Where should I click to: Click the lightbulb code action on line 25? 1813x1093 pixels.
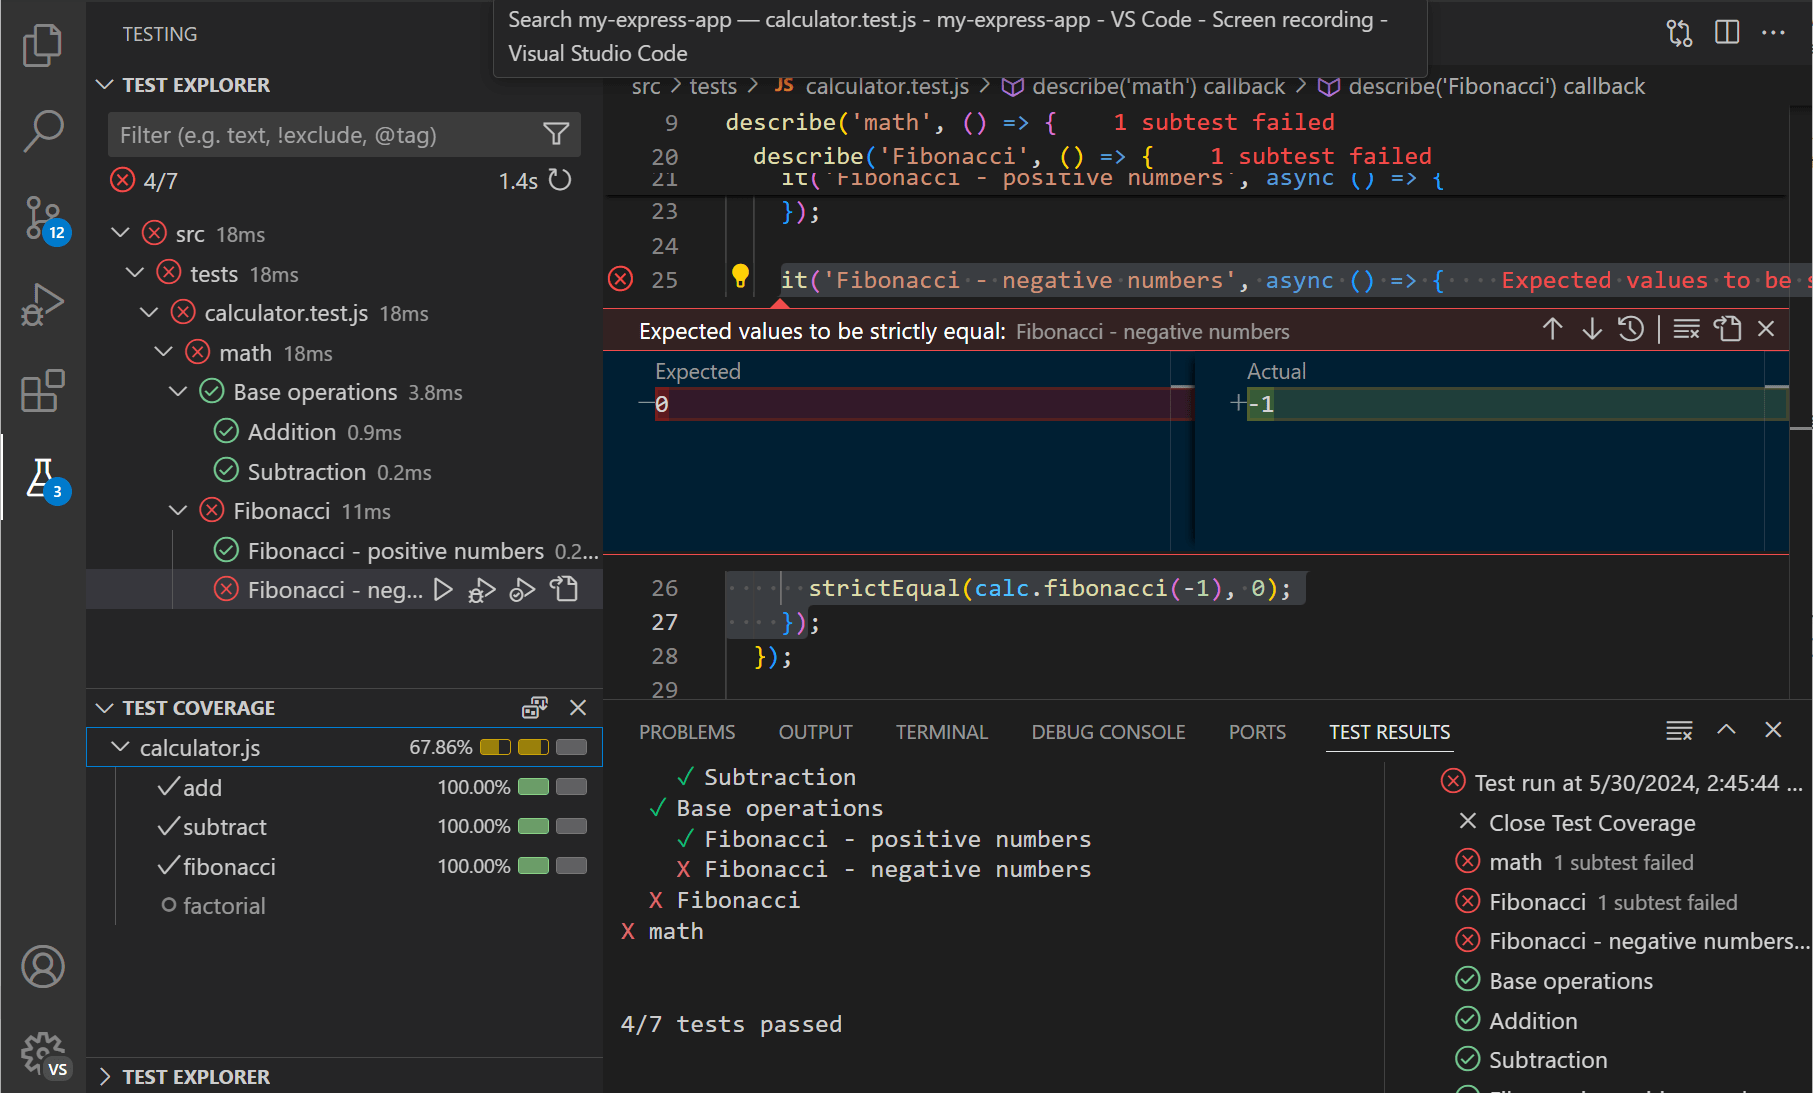[x=740, y=276]
